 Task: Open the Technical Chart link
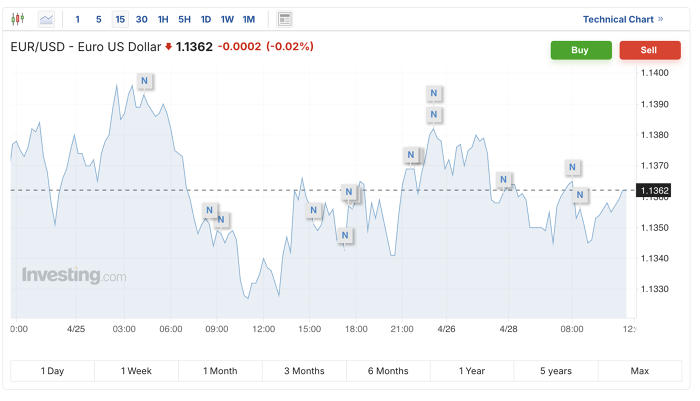pos(623,19)
